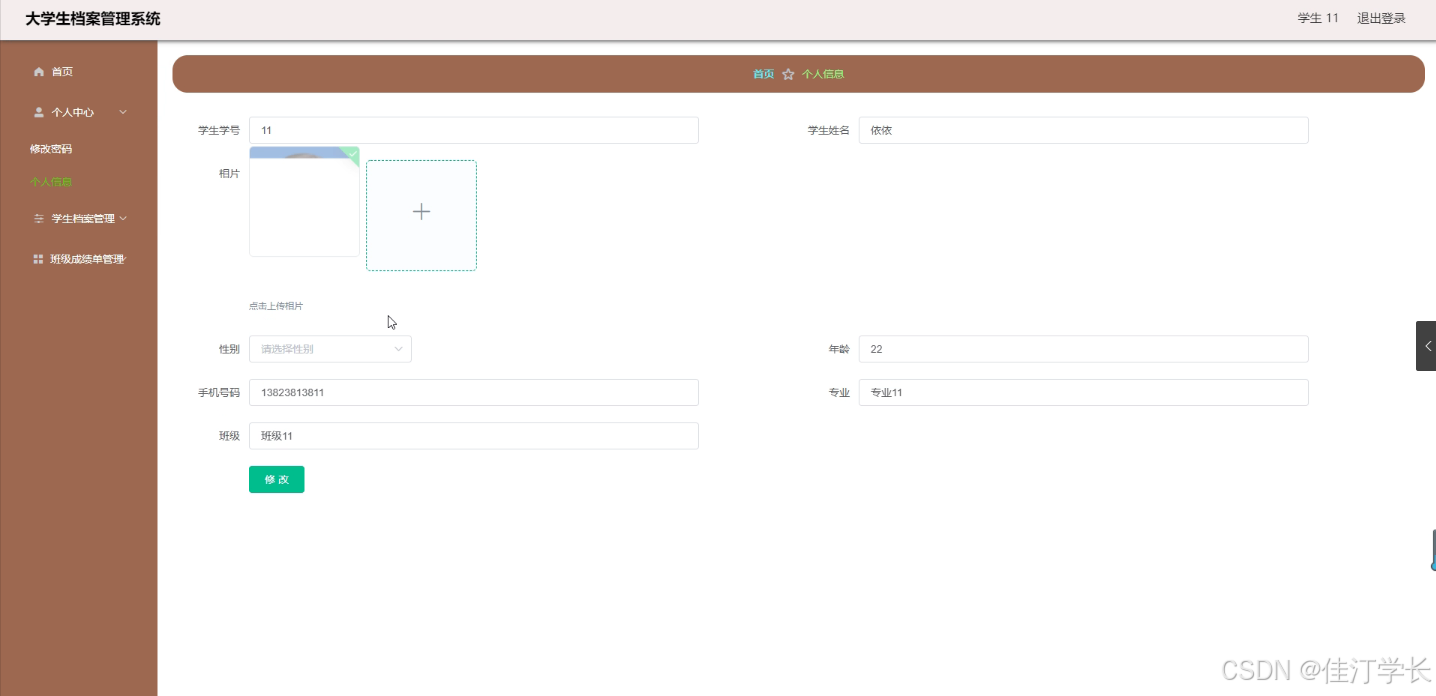This screenshot has width=1436, height=696.
Task: Click the plus icon to upload a photo
Action: pos(421,212)
